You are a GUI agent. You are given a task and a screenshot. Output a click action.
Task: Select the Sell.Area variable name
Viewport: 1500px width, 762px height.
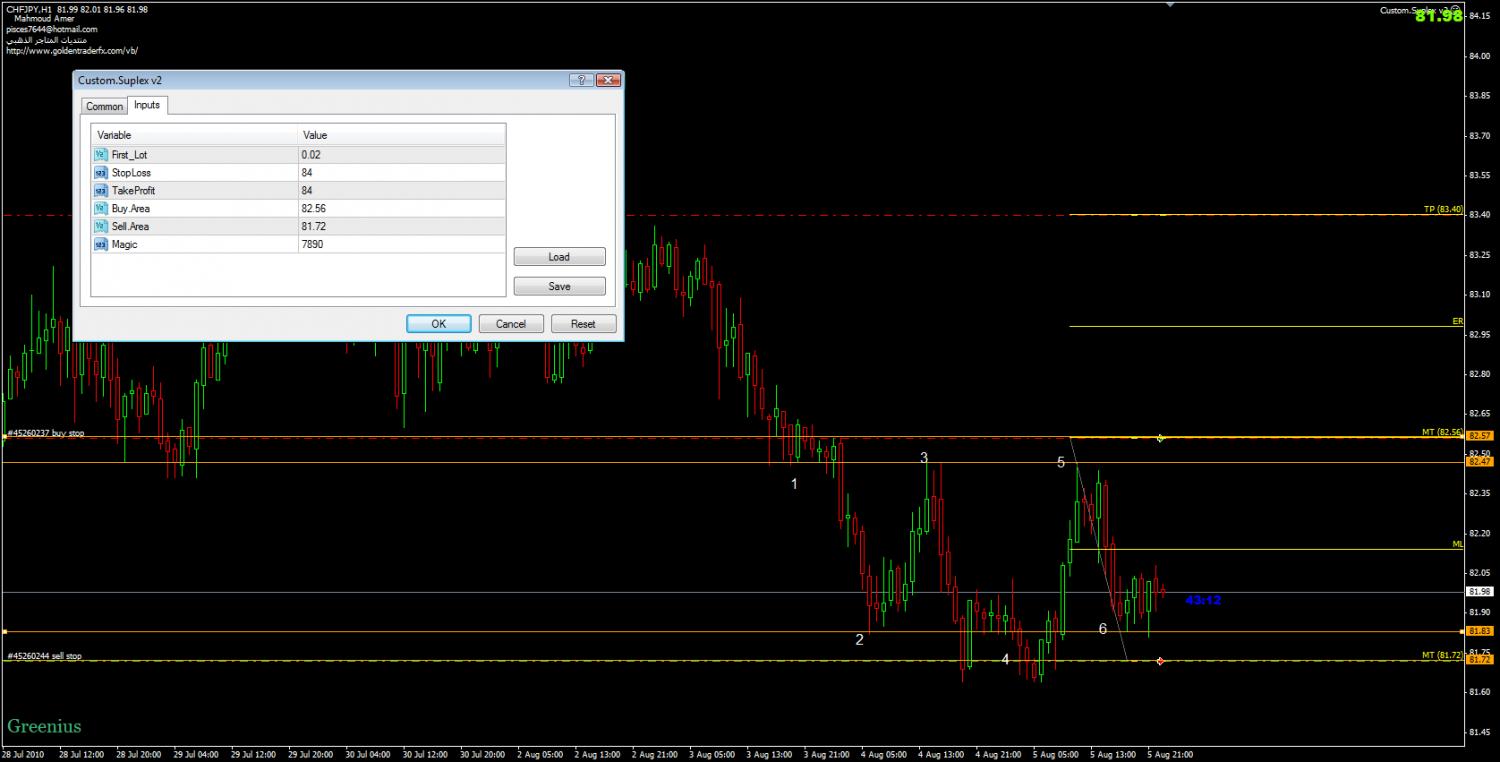coord(130,227)
